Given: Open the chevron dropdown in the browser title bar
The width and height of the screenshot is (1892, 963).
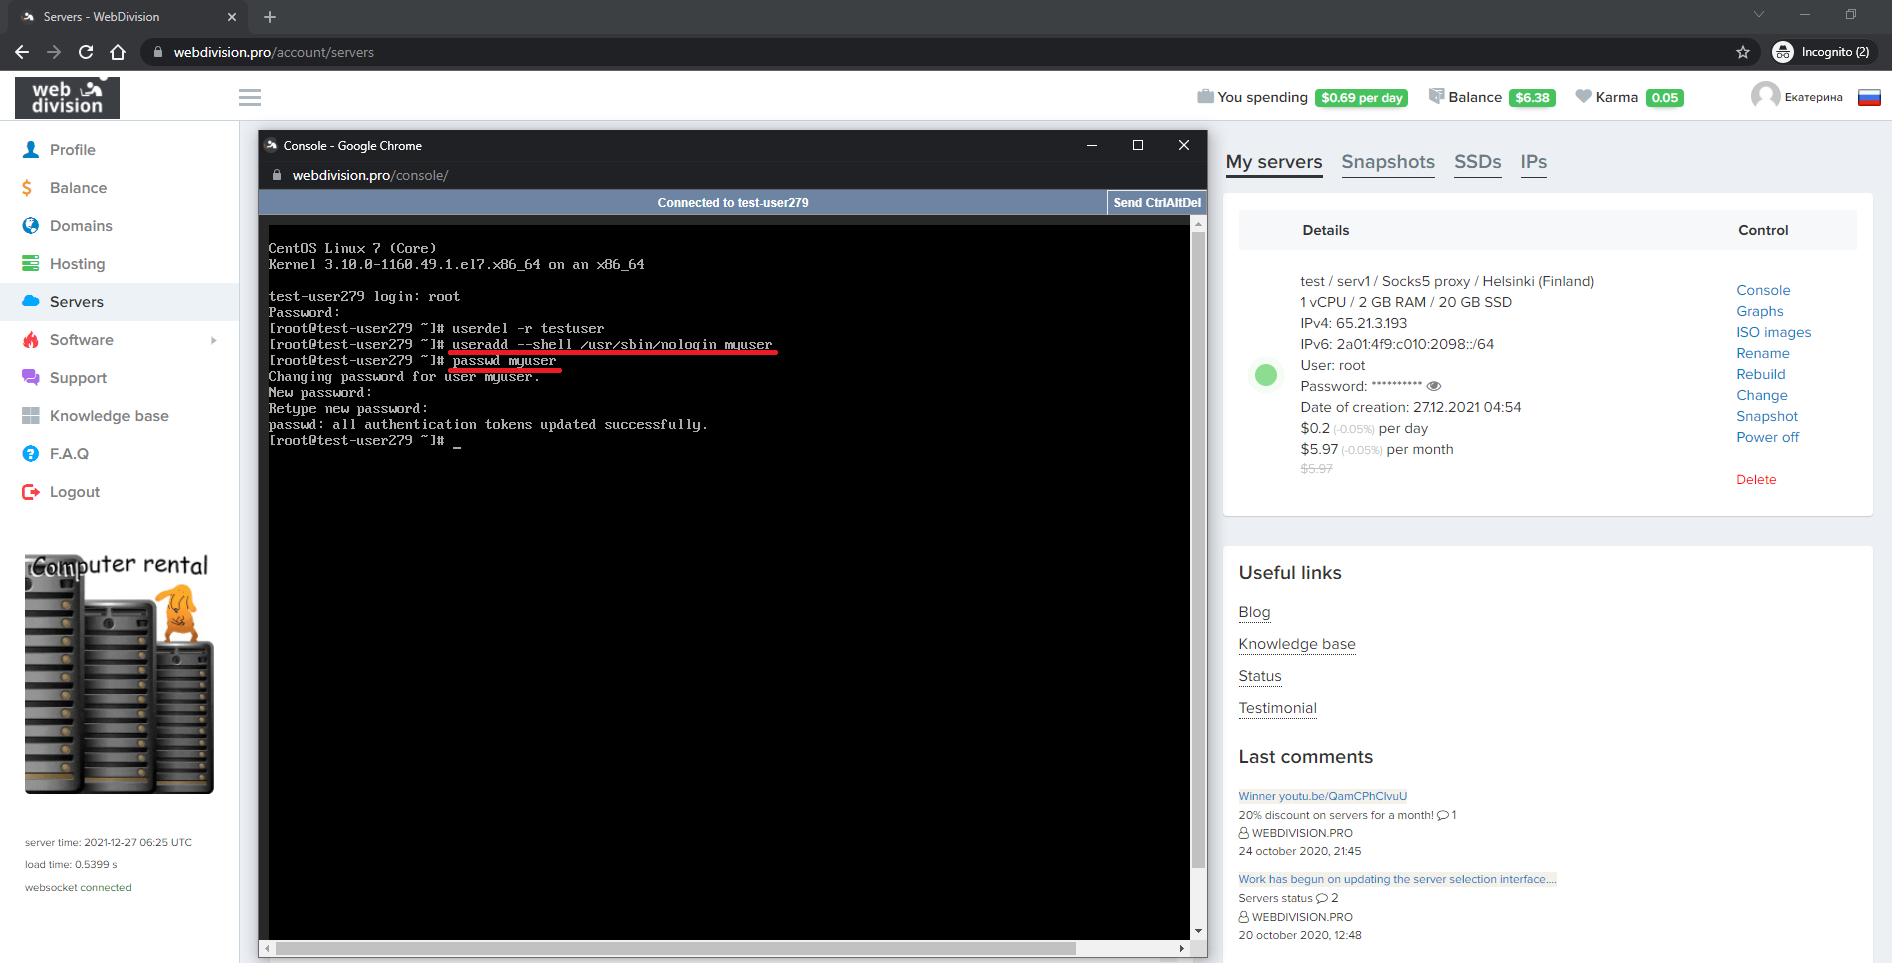Looking at the screenshot, I should (x=1759, y=15).
